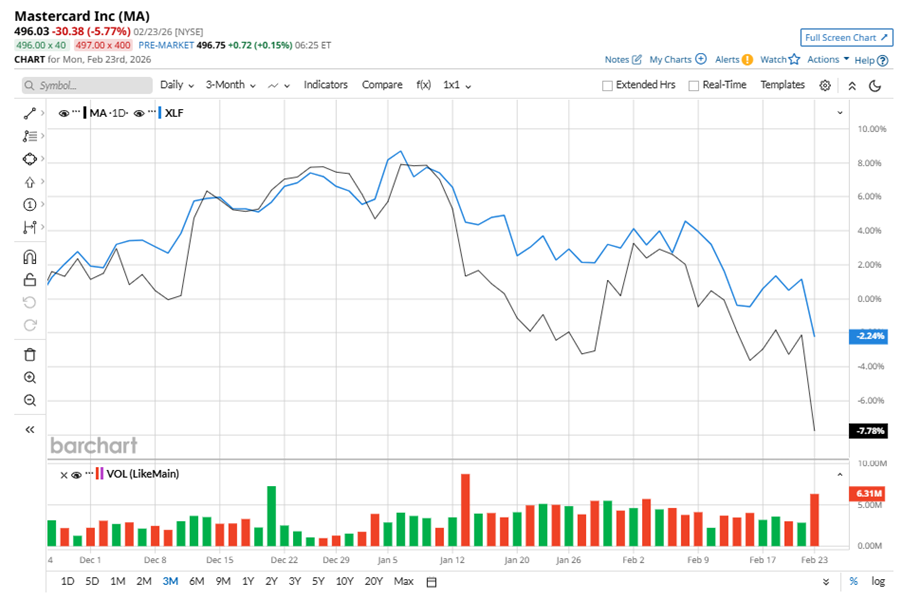Image resolution: width=902 pixels, height=601 pixels.
Task: Open the Alerts warning icon
Action: (747, 59)
